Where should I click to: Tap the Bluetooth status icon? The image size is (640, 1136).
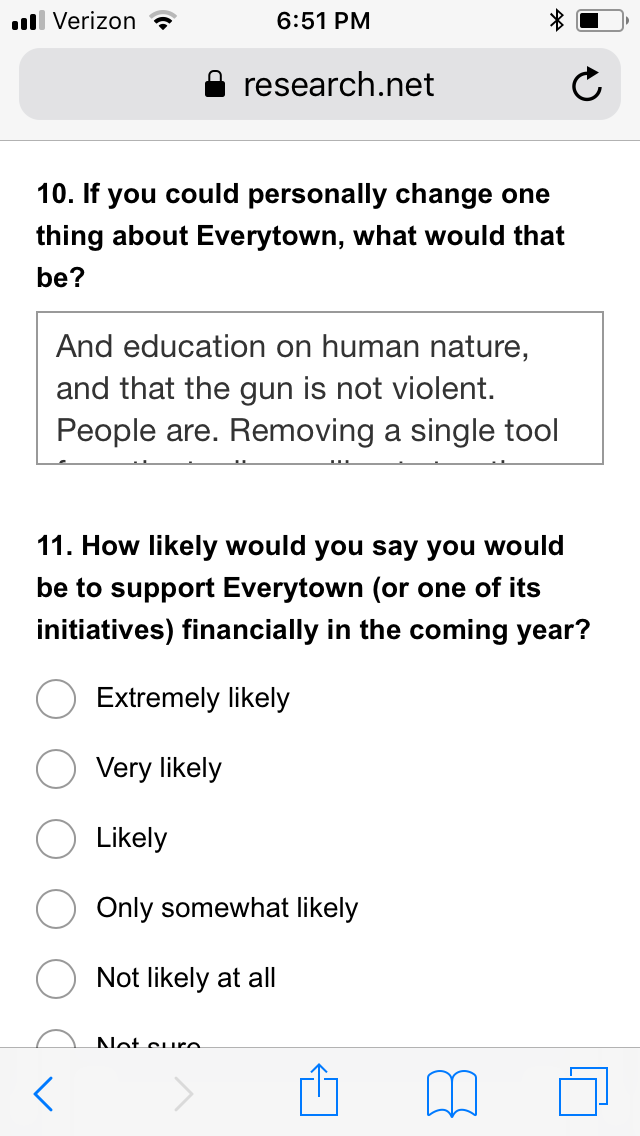556,21
